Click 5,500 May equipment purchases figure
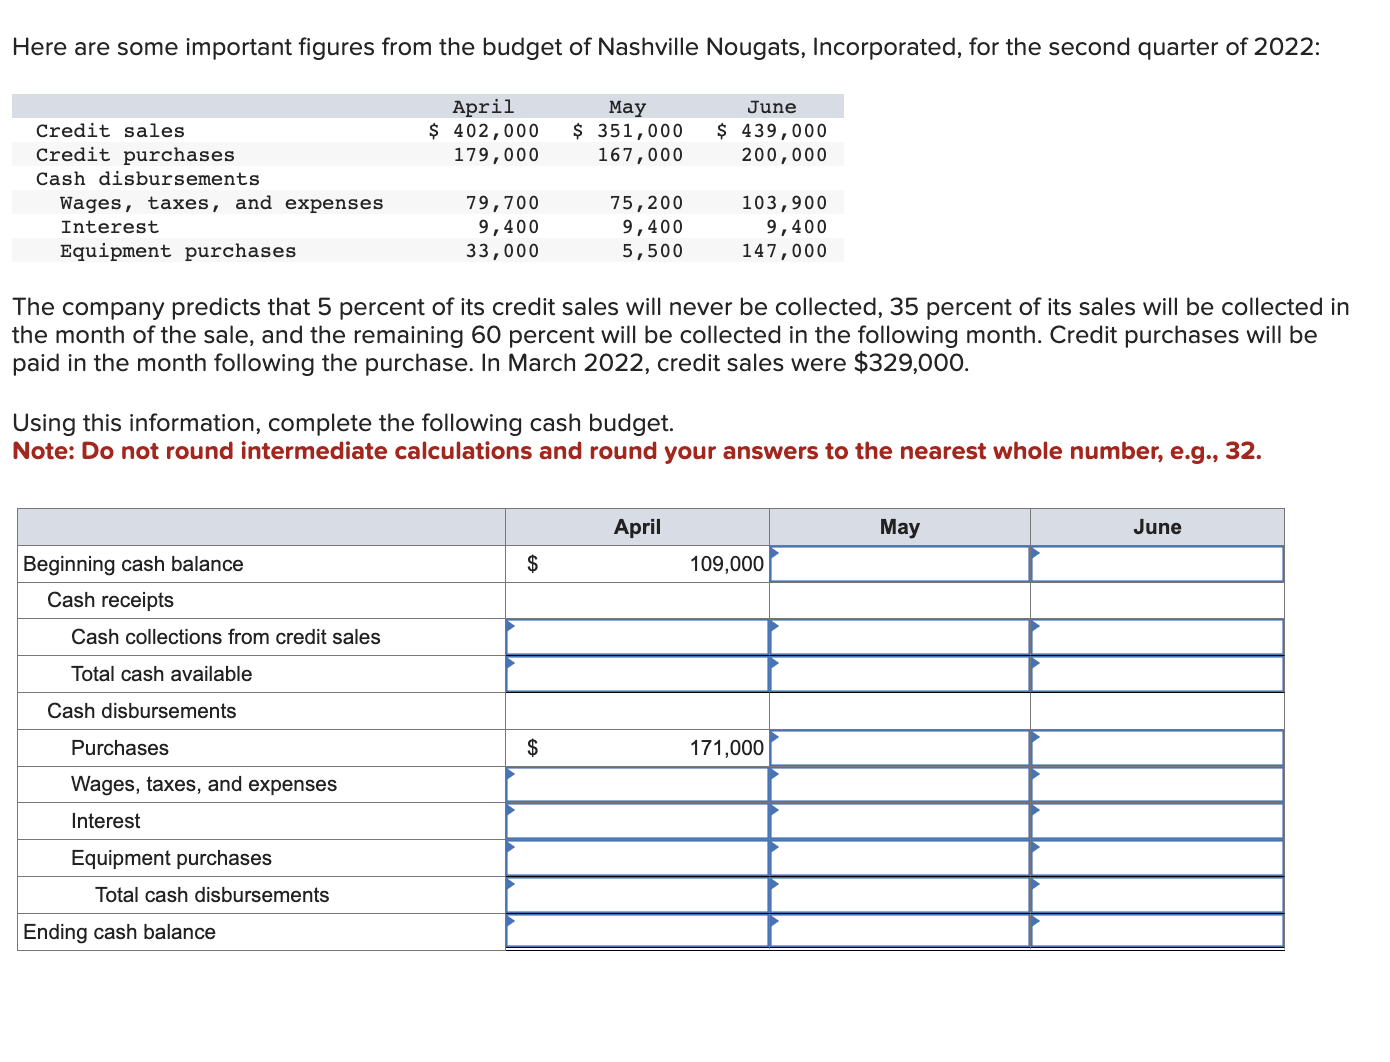The width and height of the screenshot is (1390, 1062). 652,251
